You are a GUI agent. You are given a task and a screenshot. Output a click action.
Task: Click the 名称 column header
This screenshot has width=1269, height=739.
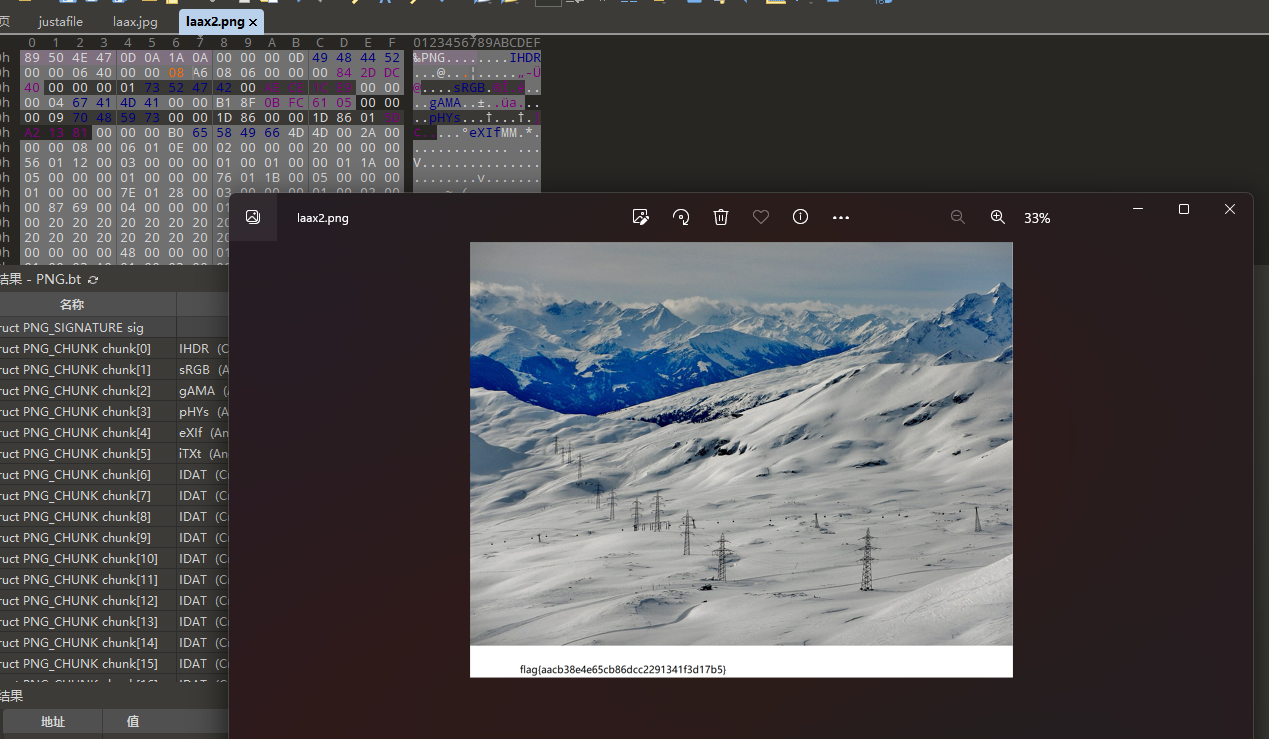[x=72, y=305]
